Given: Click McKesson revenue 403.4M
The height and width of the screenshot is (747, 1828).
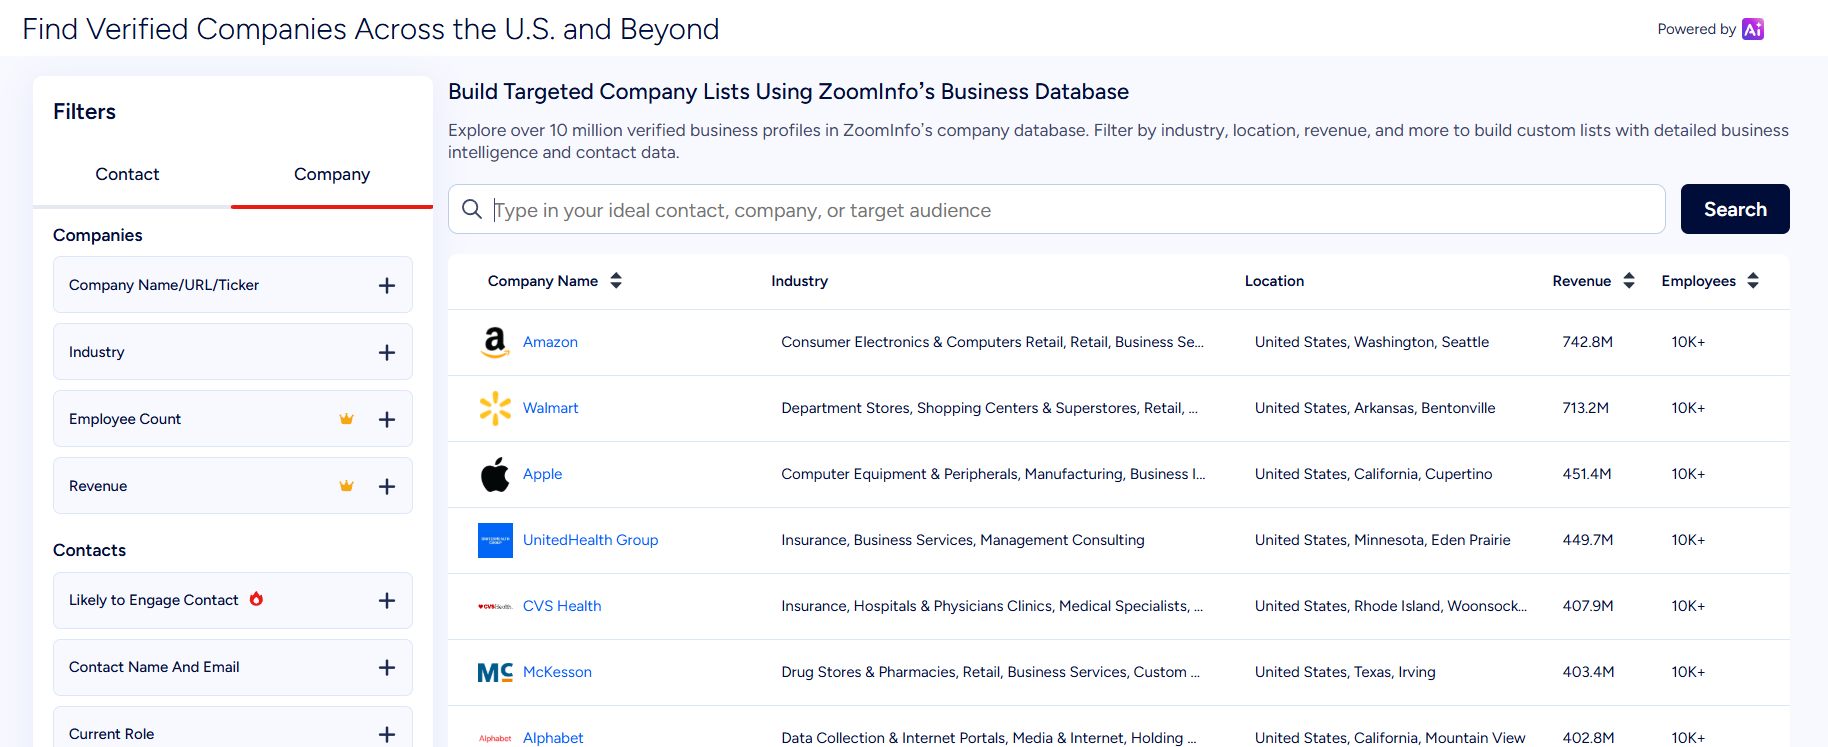Looking at the screenshot, I should click(x=1589, y=672).
